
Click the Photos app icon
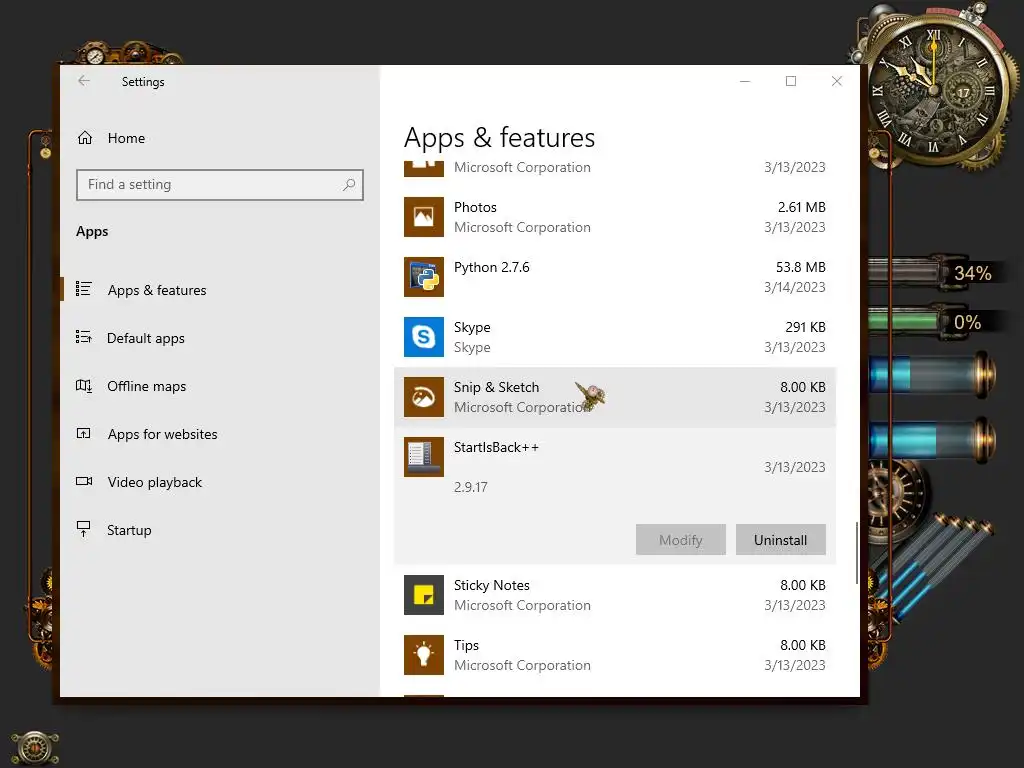[424, 217]
